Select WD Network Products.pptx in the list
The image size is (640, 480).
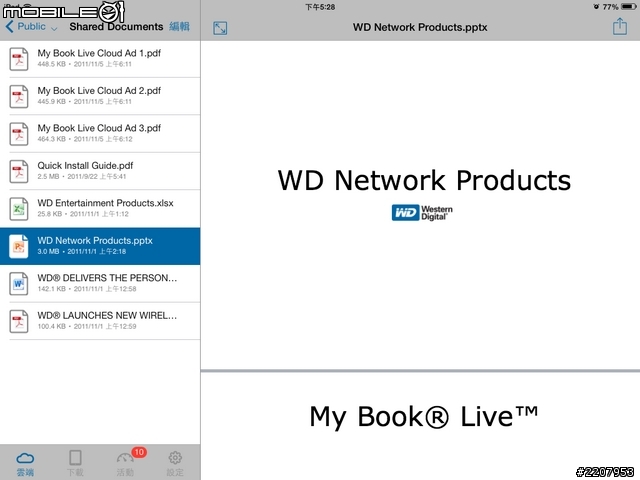[100, 246]
